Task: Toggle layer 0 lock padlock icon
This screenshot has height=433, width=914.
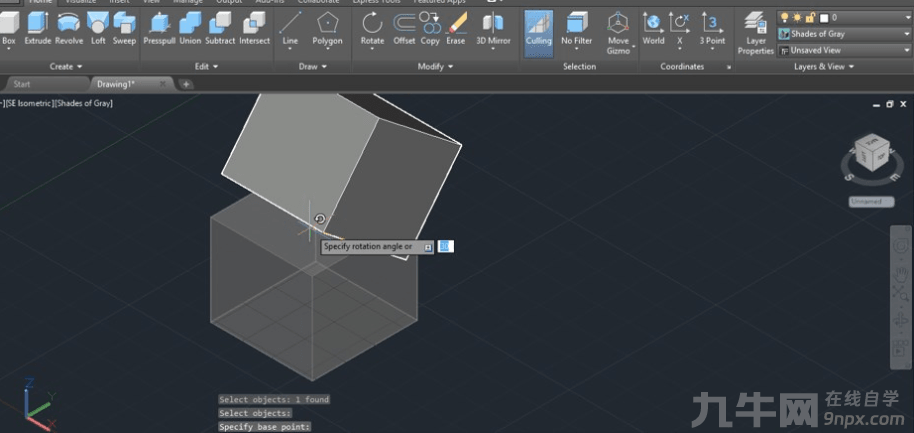Action: pyautogui.click(x=810, y=18)
